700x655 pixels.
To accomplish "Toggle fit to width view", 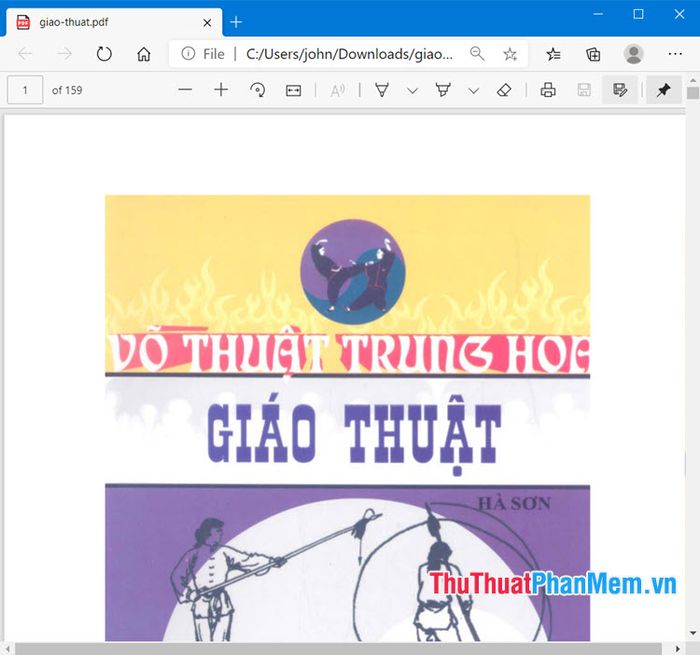I will 293,91.
